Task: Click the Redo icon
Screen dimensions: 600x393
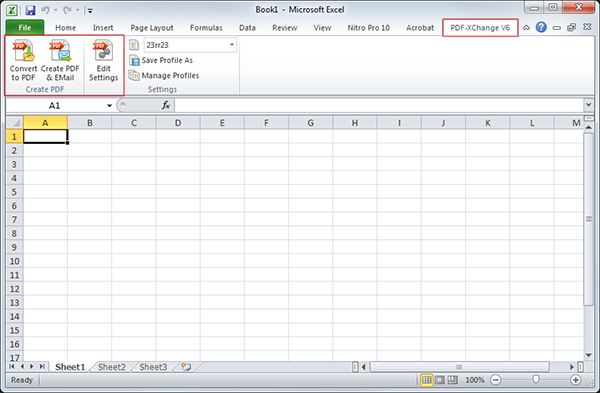Action: (x=67, y=10)
